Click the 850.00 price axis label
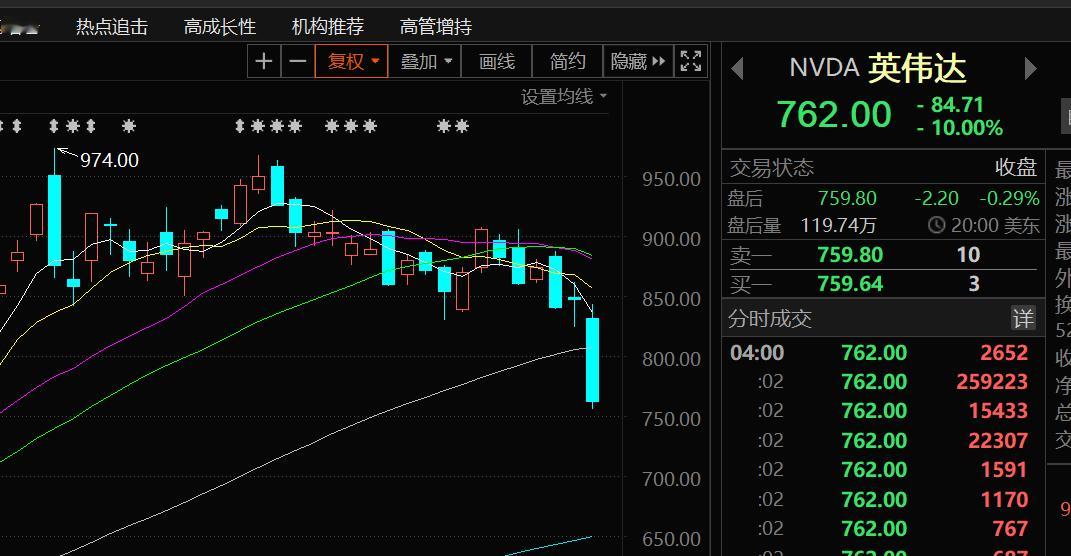The width and height of the screenshot is (1071, 556). (671, 299)
